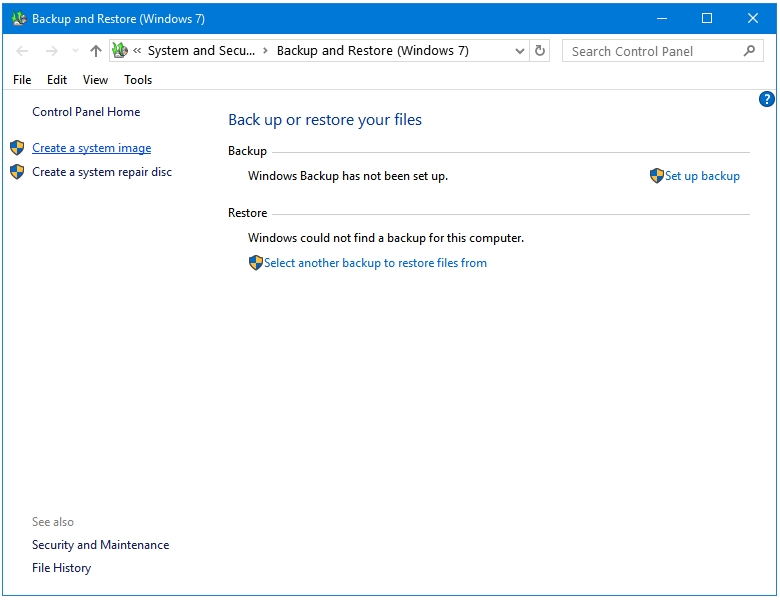
Task: Click the 'Backup' section heading
Action: click(x=247, y=151)
